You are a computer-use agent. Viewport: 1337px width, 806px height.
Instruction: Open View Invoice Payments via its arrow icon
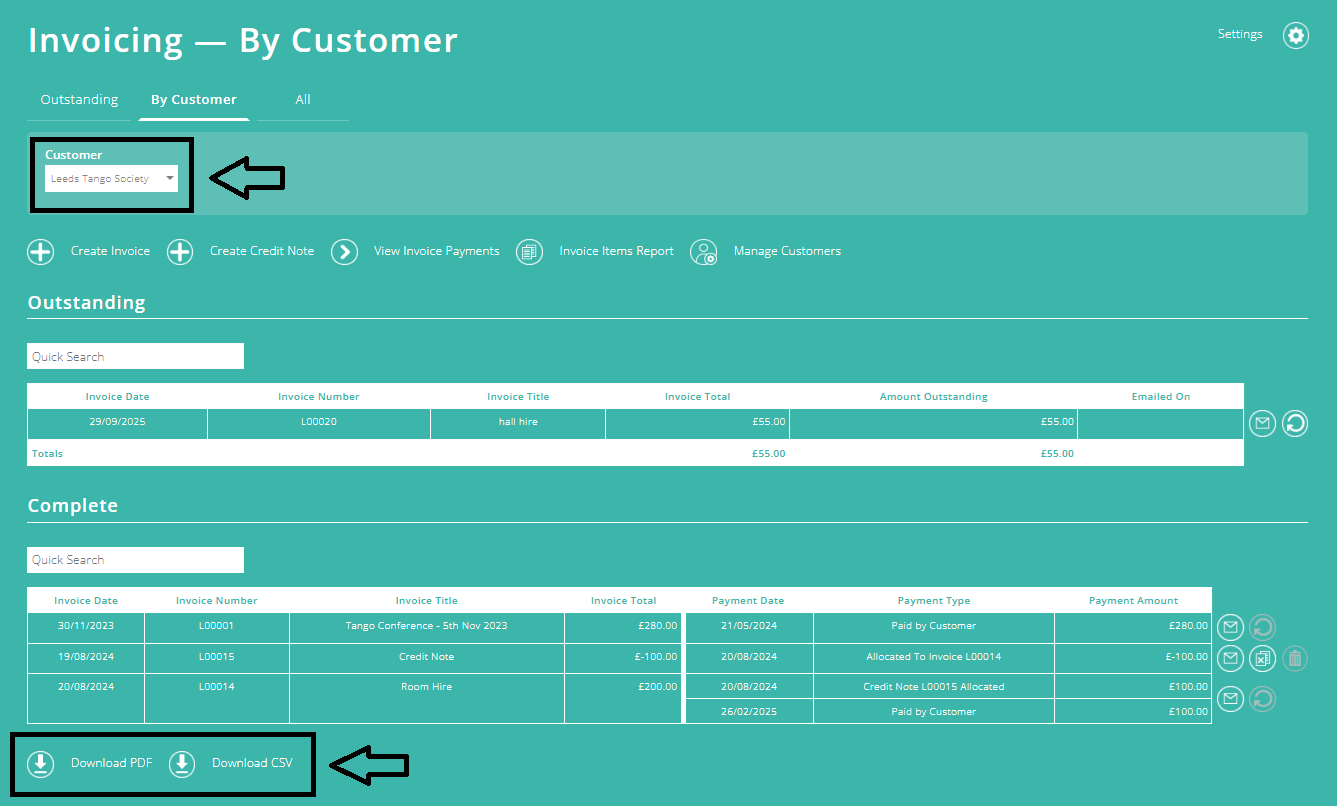coord(344,251)
